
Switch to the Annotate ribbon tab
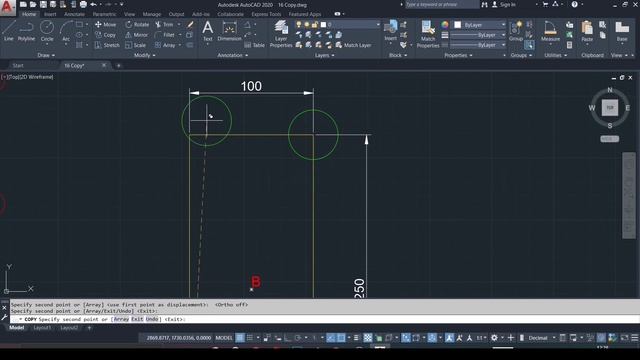coord(74,14)
